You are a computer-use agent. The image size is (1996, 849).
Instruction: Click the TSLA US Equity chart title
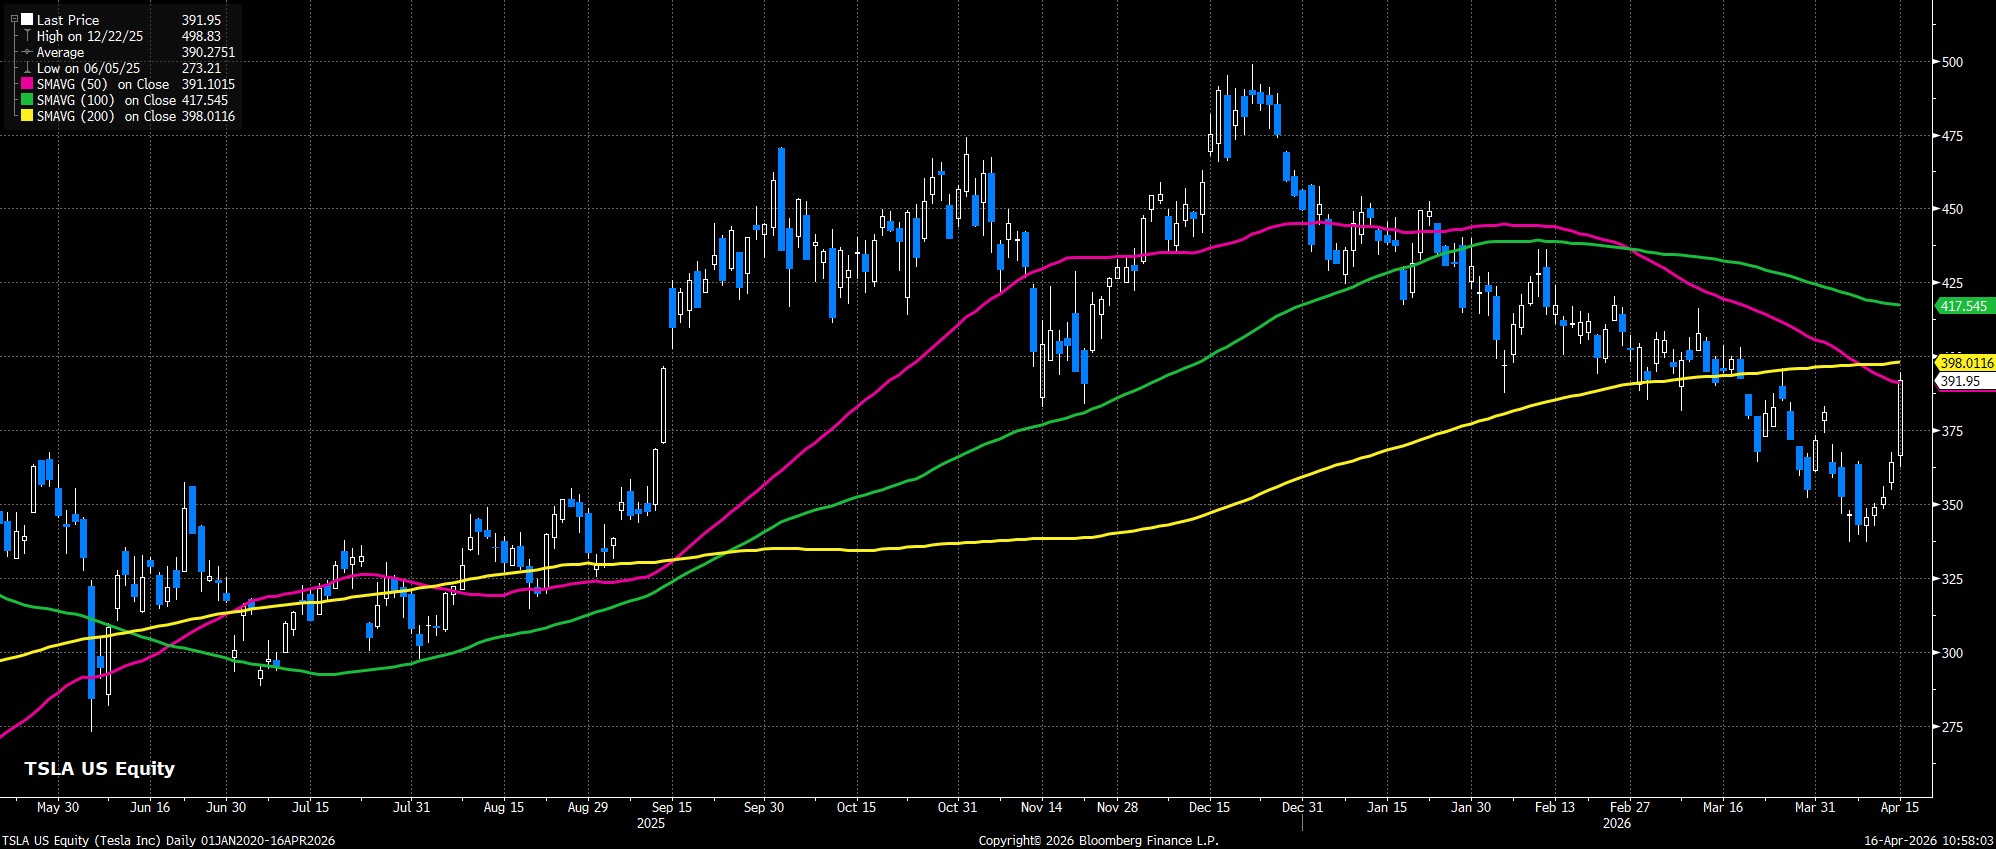99,768
